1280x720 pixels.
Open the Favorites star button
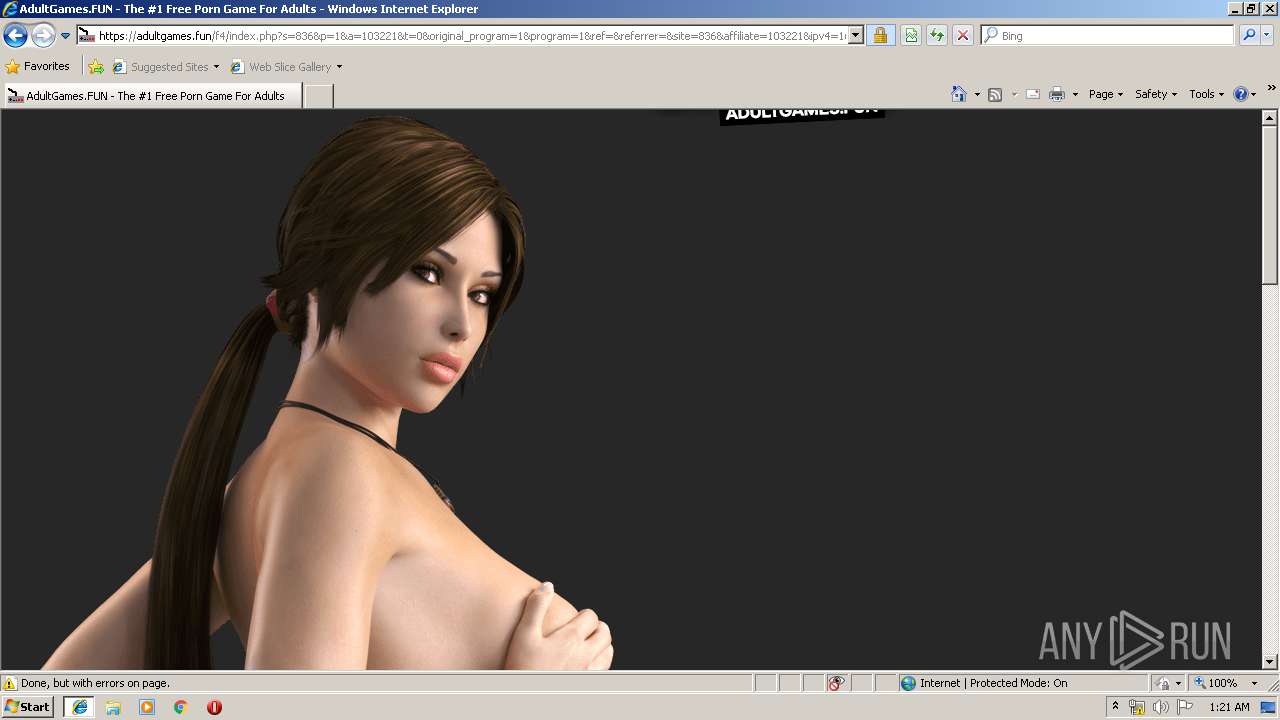point(38,67)
